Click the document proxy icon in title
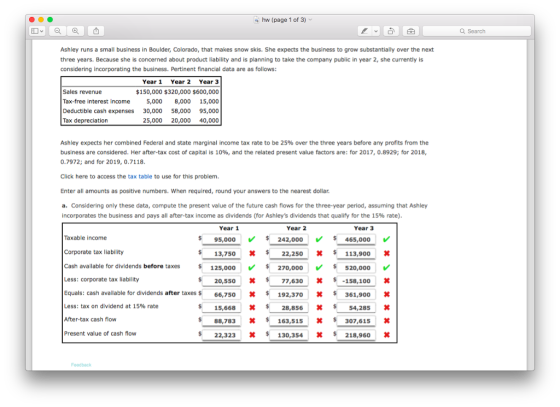Image resolution: width=560 pixels, height=407 pixels. 256,20
